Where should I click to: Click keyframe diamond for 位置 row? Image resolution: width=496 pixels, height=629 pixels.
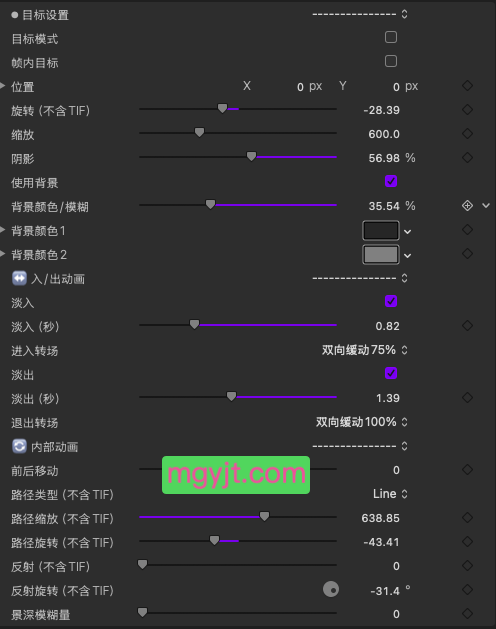click(467, 86)
